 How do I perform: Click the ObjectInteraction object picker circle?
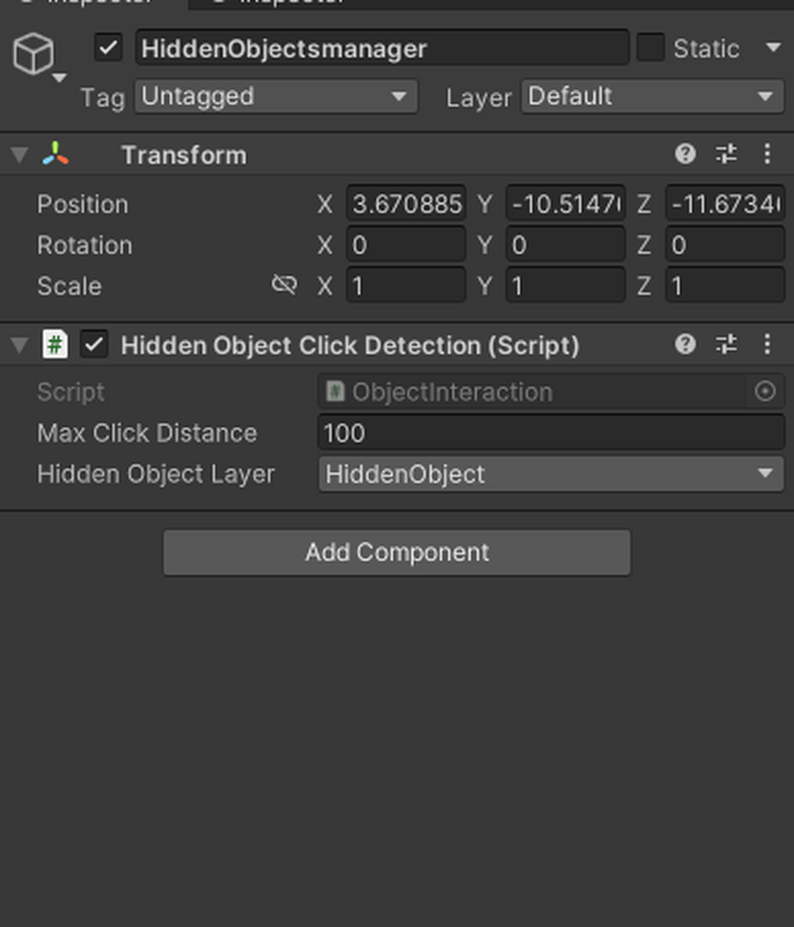pyautogui.click(x=763, y=392)
